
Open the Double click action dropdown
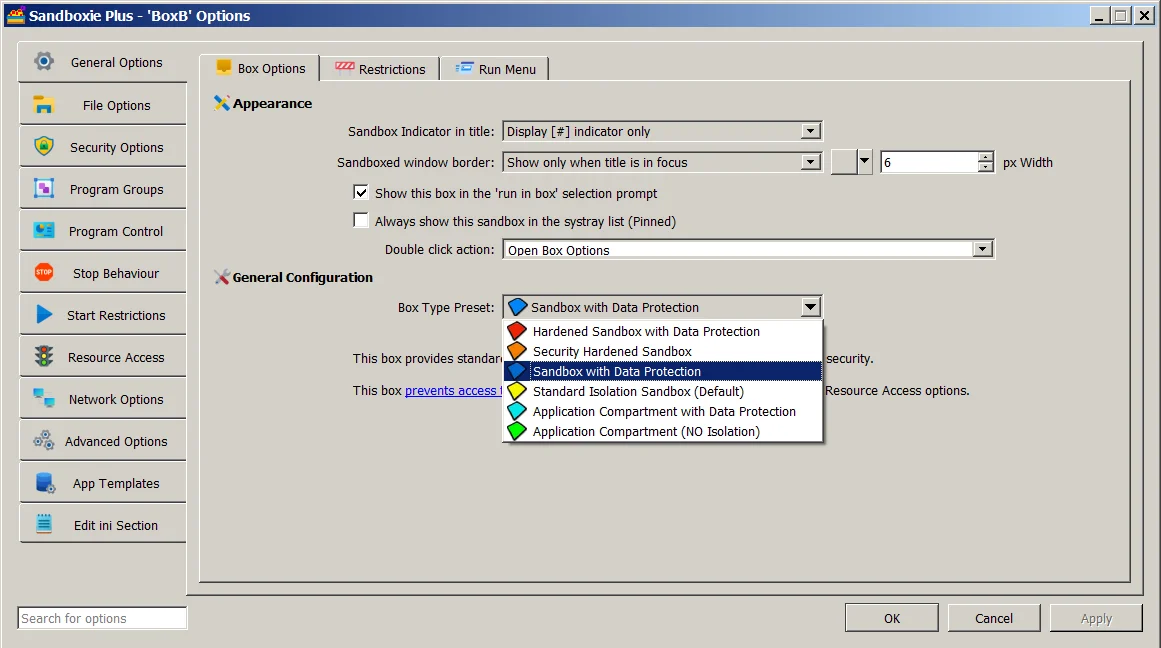tap(983, 249)
